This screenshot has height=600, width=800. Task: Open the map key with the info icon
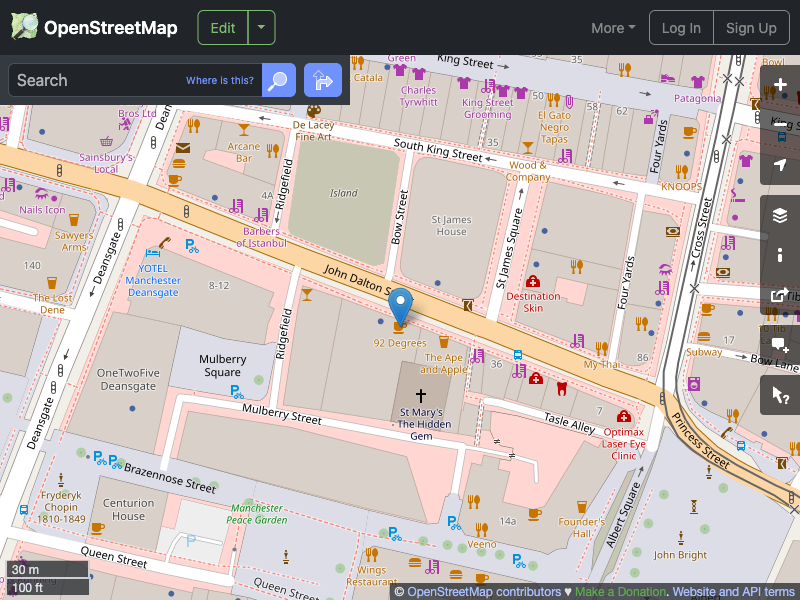click(x=779, y=255)
